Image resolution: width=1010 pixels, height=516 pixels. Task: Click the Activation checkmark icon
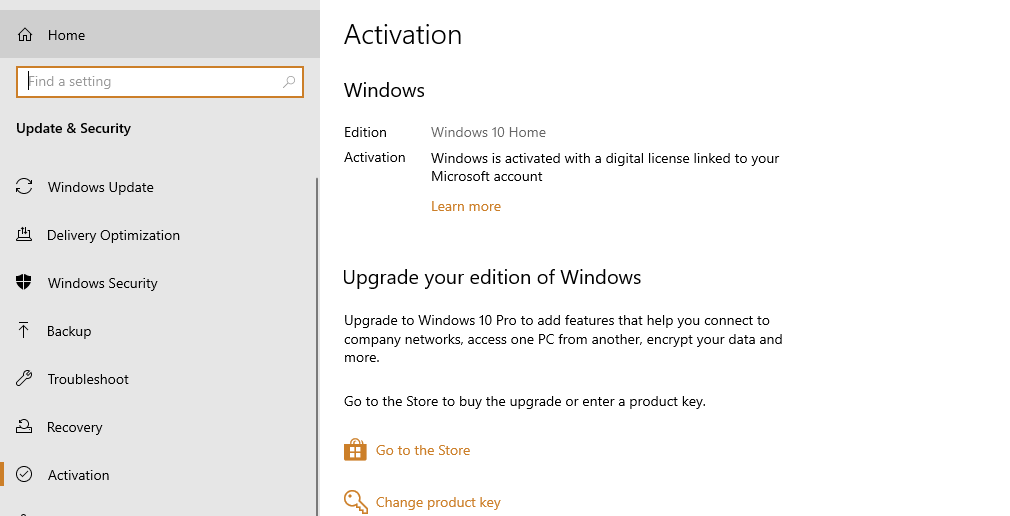click(24, 475)
